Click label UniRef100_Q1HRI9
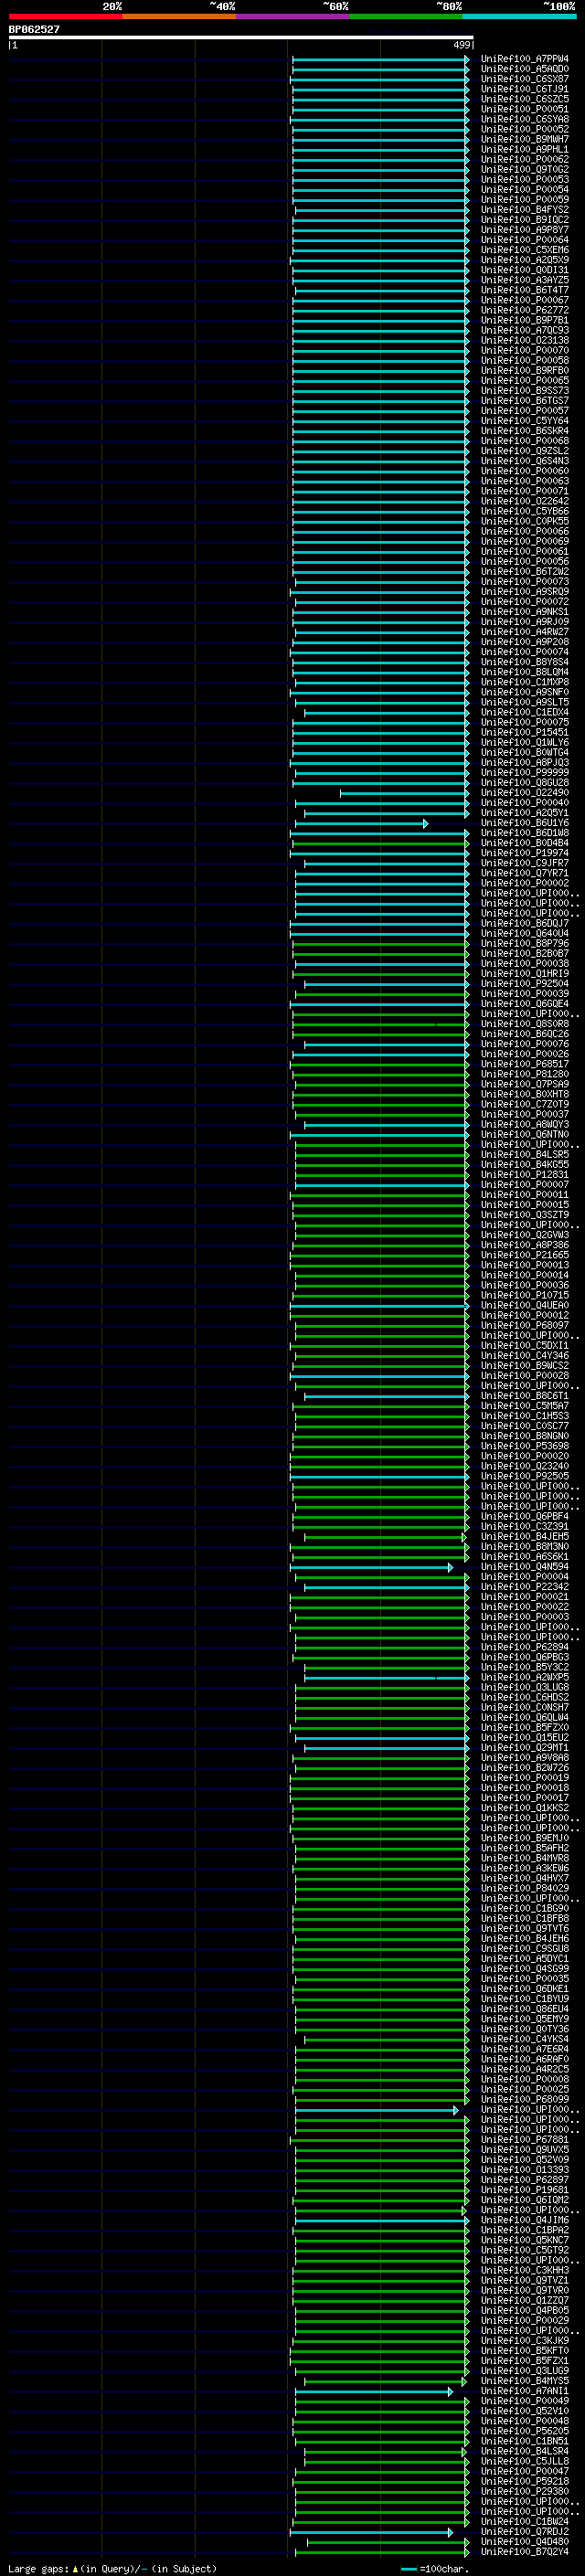 coord(525,974)
